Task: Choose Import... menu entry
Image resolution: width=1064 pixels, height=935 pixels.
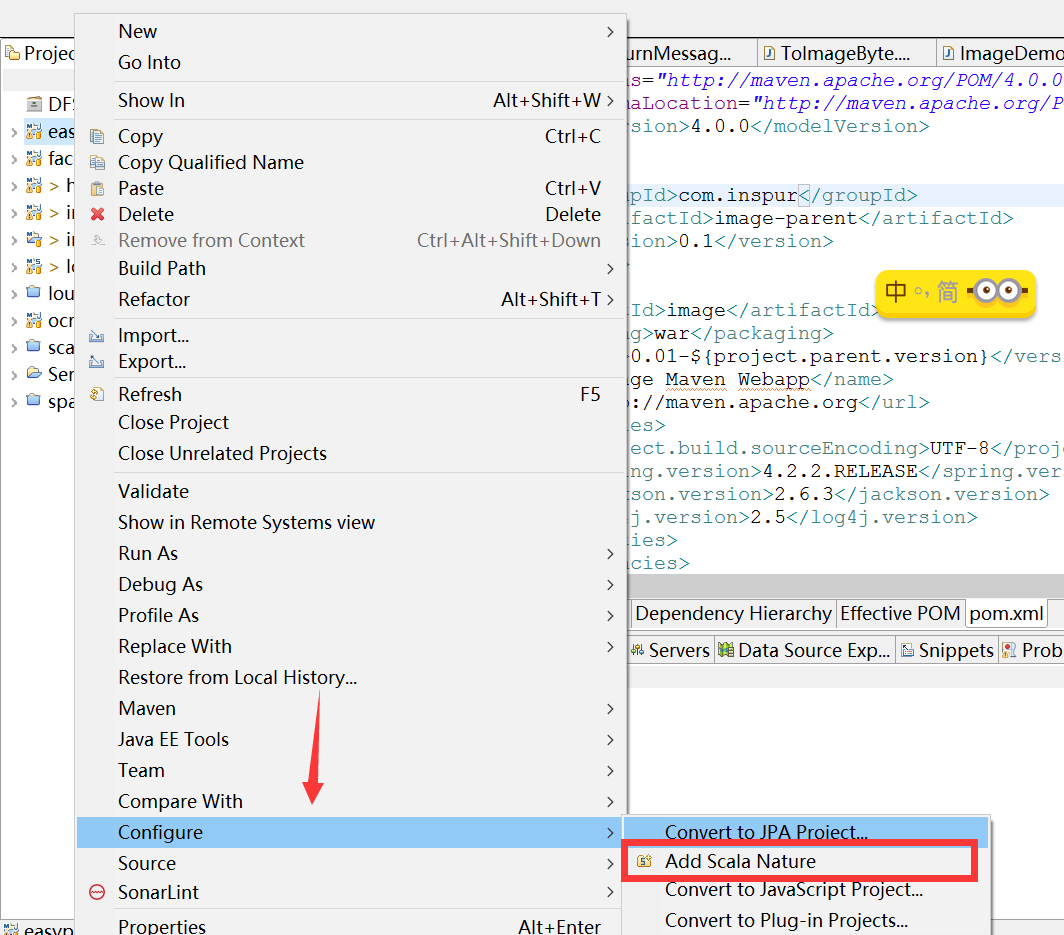Action: 351,336
